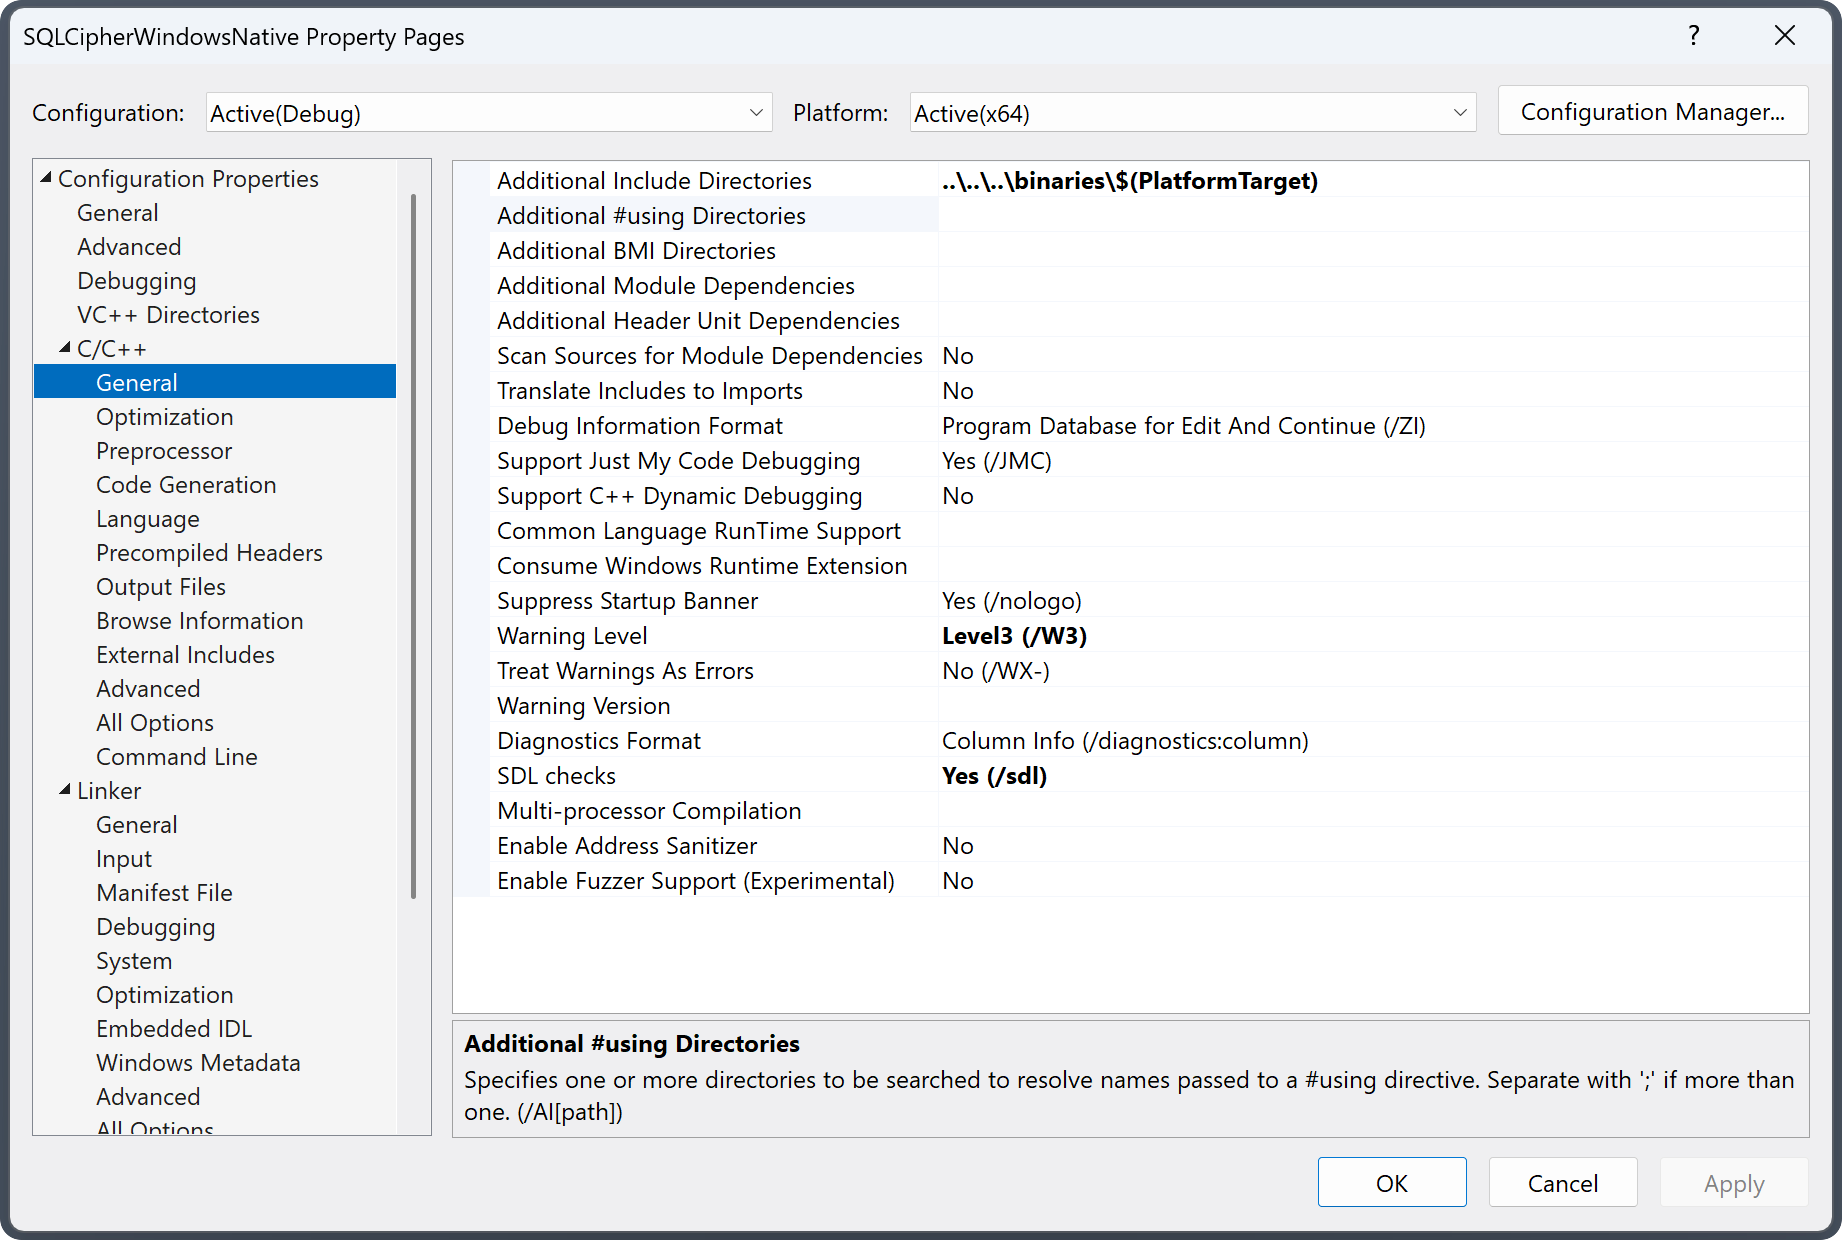Dismiss dialog with Cancel button
The image size is (1842, 1240).
coord(1562,1183)
